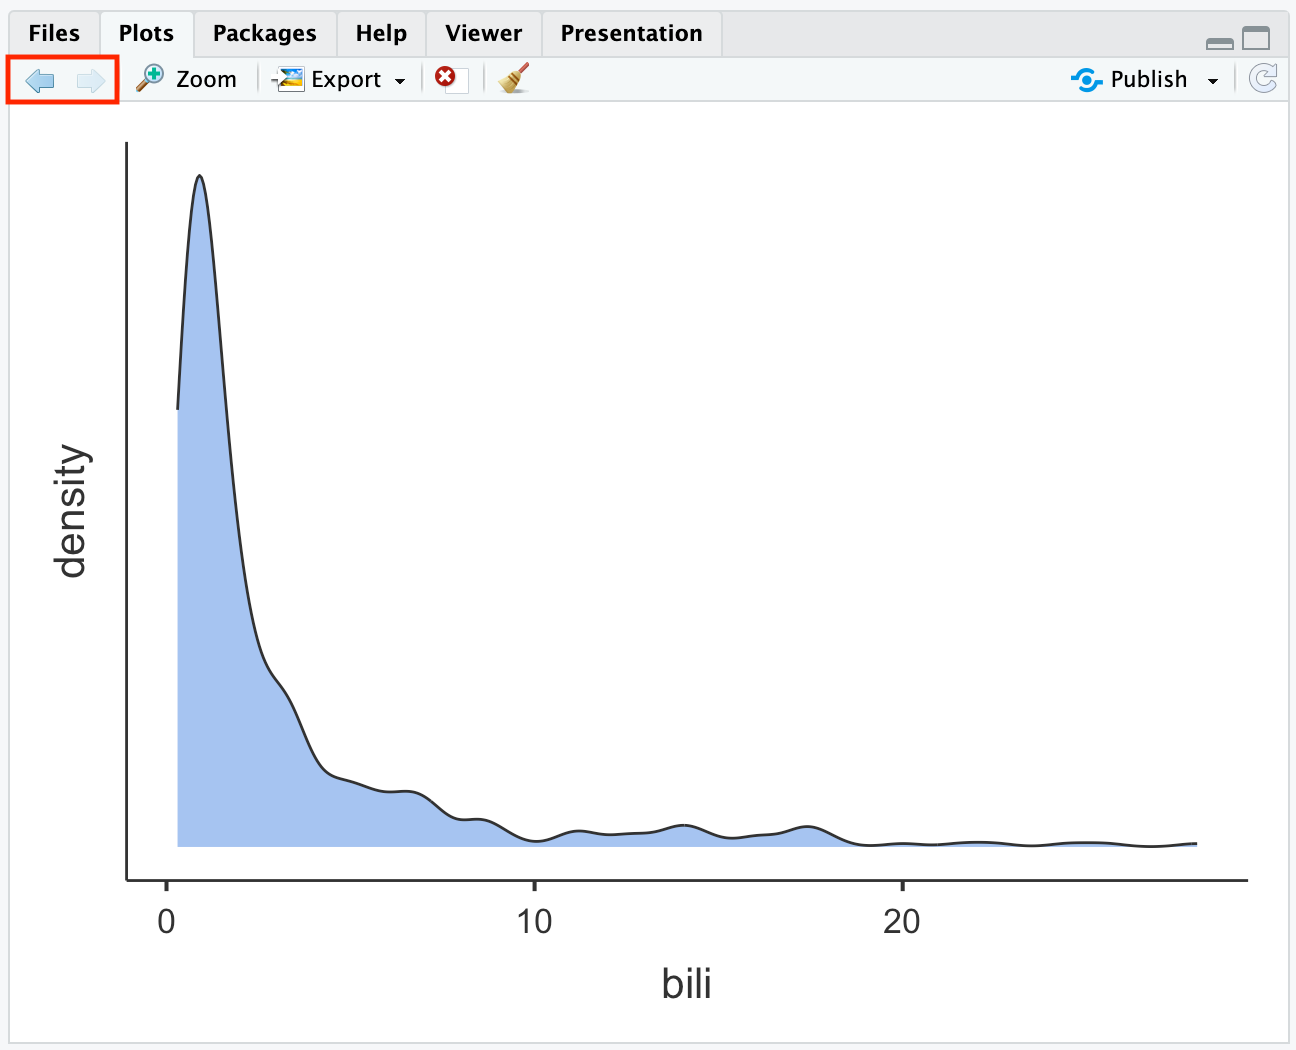Go to the next plot with forward arrow
1296x1050 pixels.
[x=91, y=80]
